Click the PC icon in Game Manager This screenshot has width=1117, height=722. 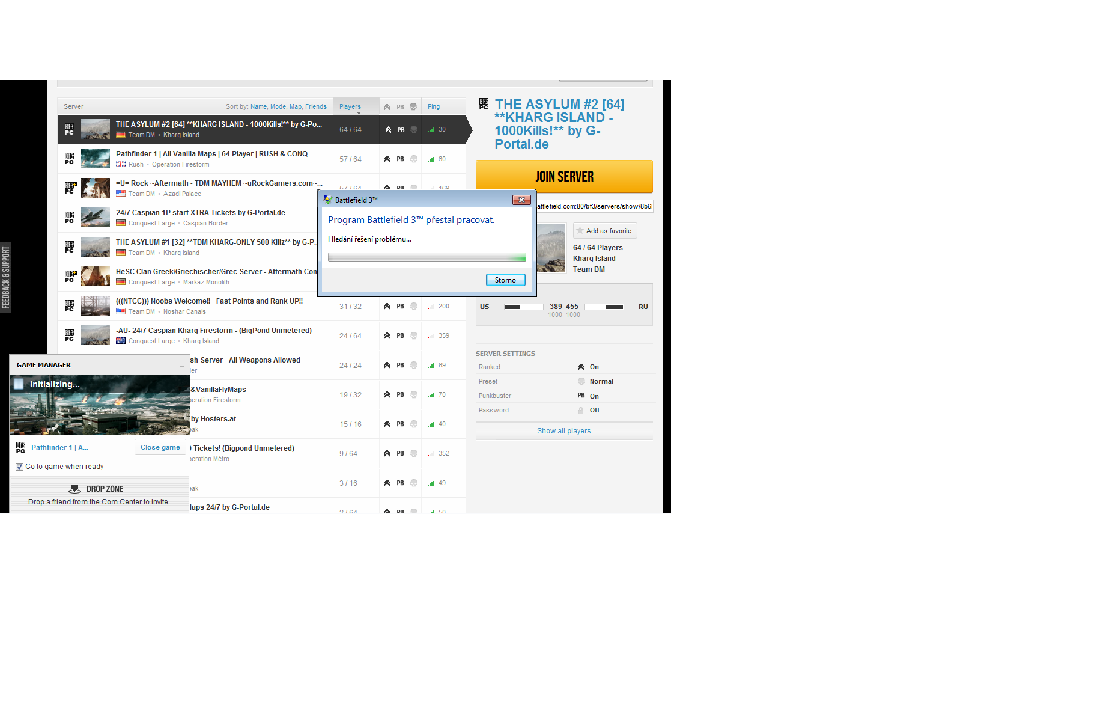coord(20,448)
